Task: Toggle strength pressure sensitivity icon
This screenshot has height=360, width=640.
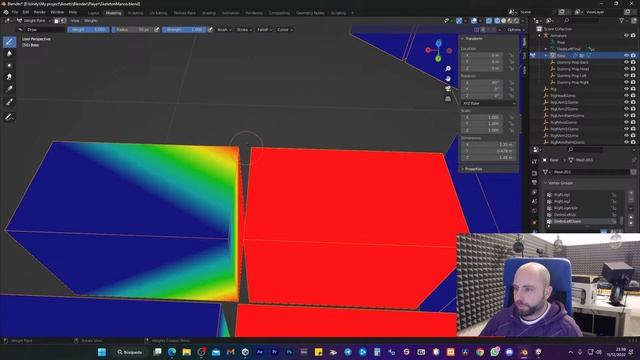Action: (x=210, y=30)
